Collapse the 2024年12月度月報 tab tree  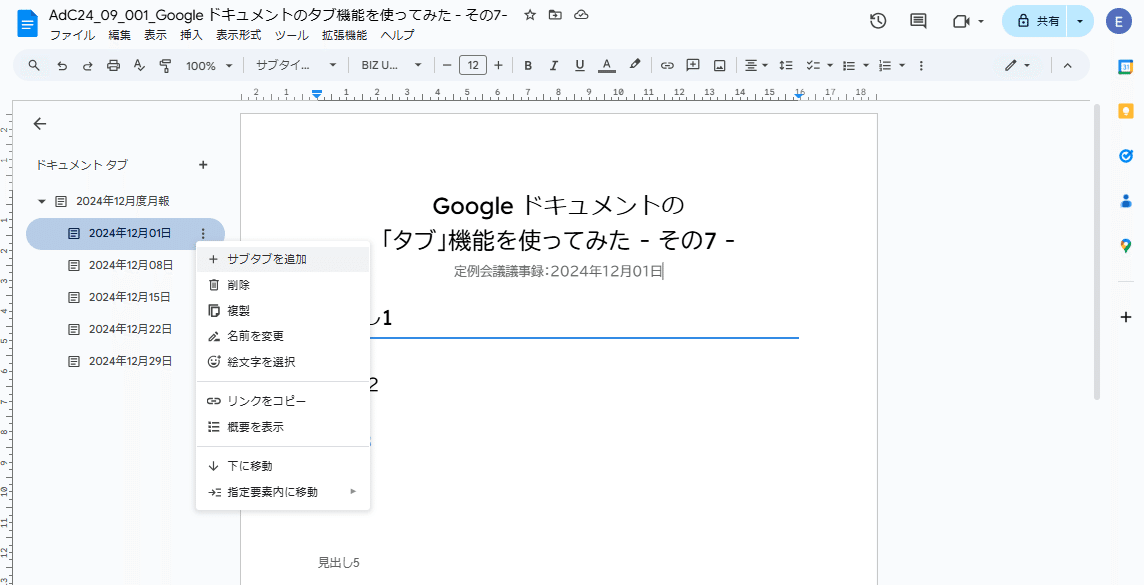42,201
